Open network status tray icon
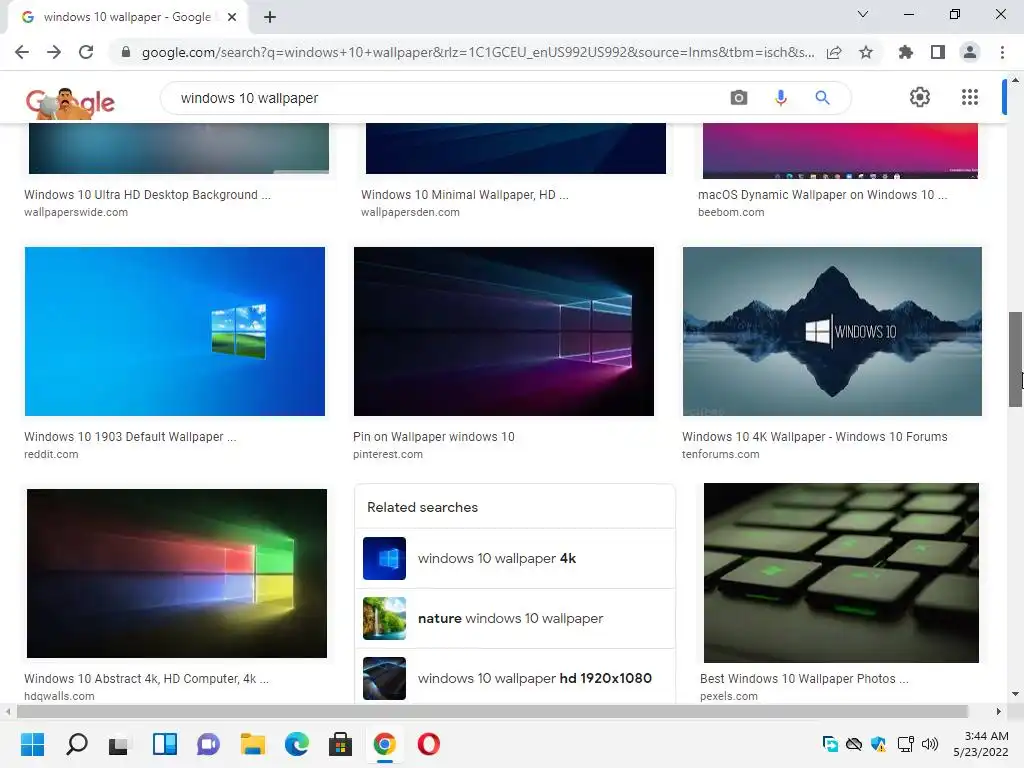1024x768 pixels. (x=905, y=744)
